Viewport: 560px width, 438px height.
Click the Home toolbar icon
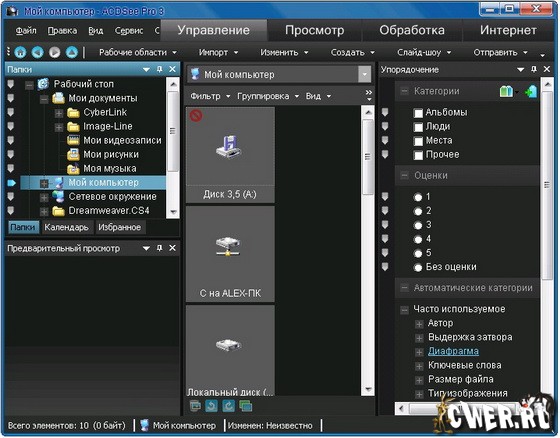pyautogui.click(x=20, y=53)
